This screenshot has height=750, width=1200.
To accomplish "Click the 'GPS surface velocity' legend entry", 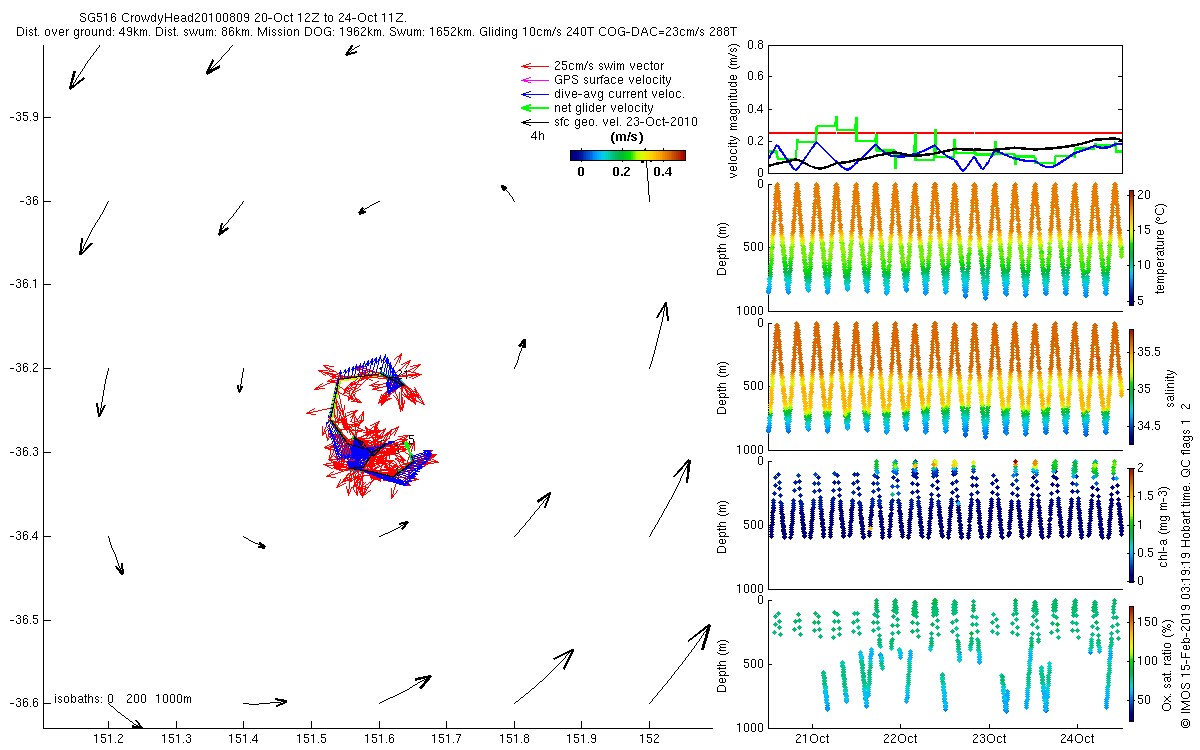I will pos(612,80).
